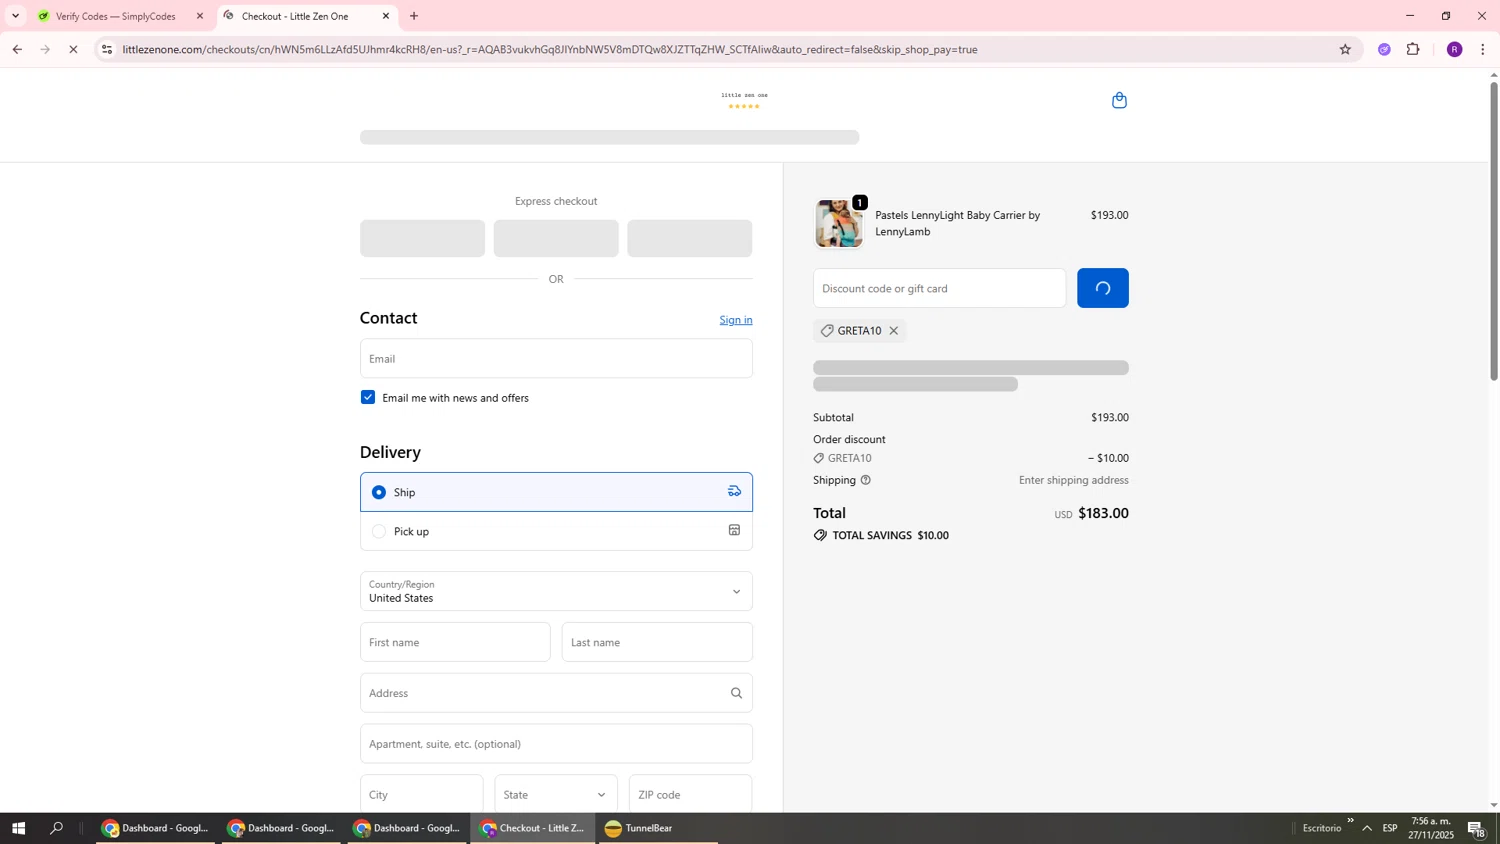Click the Apartment, suite field
The image size is (1500, 844).
pos(556,744)
